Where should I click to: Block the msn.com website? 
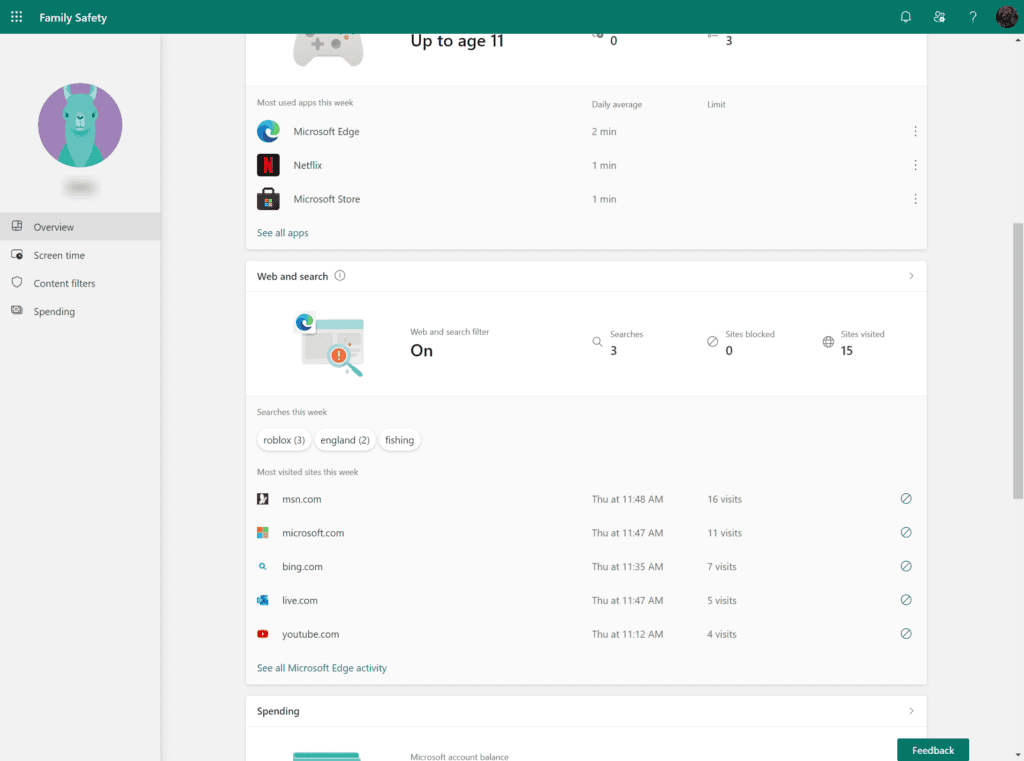click(906, 498)
